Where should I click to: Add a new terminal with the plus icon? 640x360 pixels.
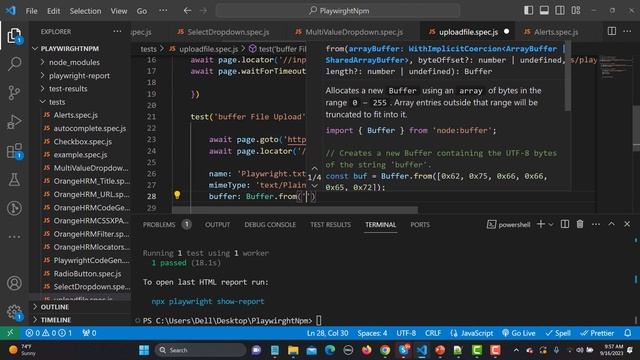(541, 224)
